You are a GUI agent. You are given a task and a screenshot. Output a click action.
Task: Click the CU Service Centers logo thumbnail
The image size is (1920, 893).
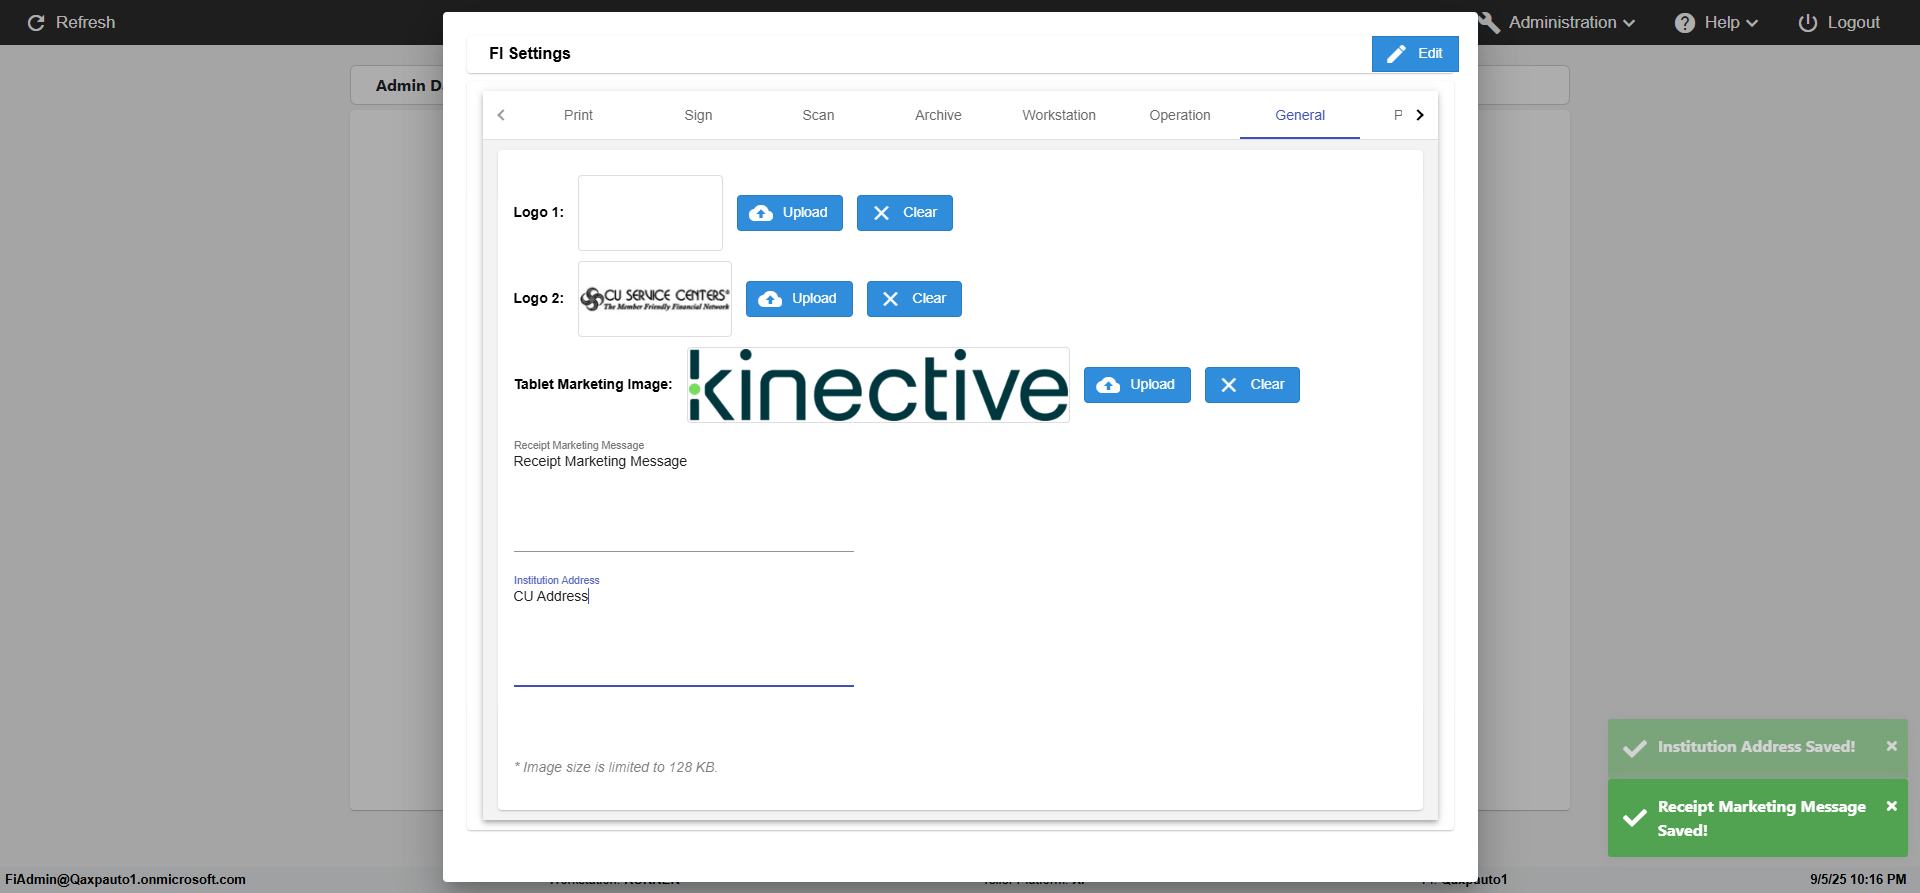(x=655, y=299)
